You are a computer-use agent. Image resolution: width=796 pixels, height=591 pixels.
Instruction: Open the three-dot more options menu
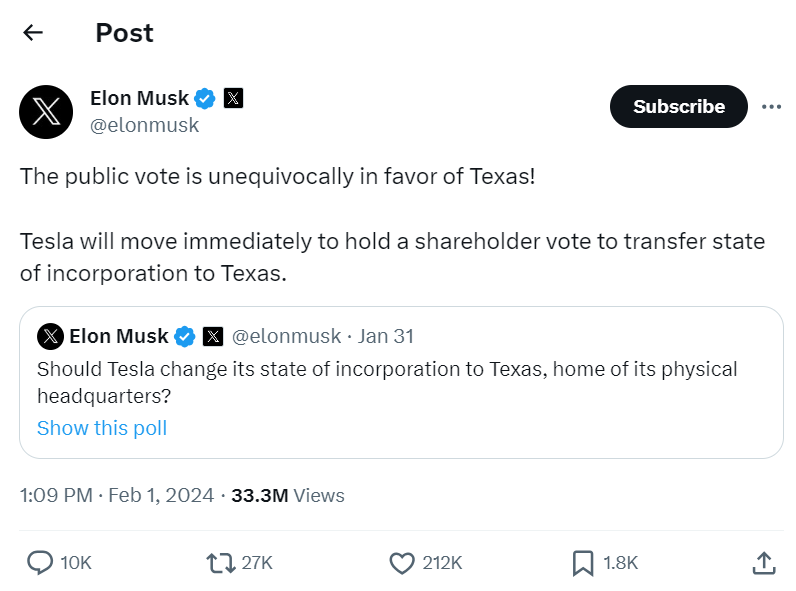click(x=771, y=107)
